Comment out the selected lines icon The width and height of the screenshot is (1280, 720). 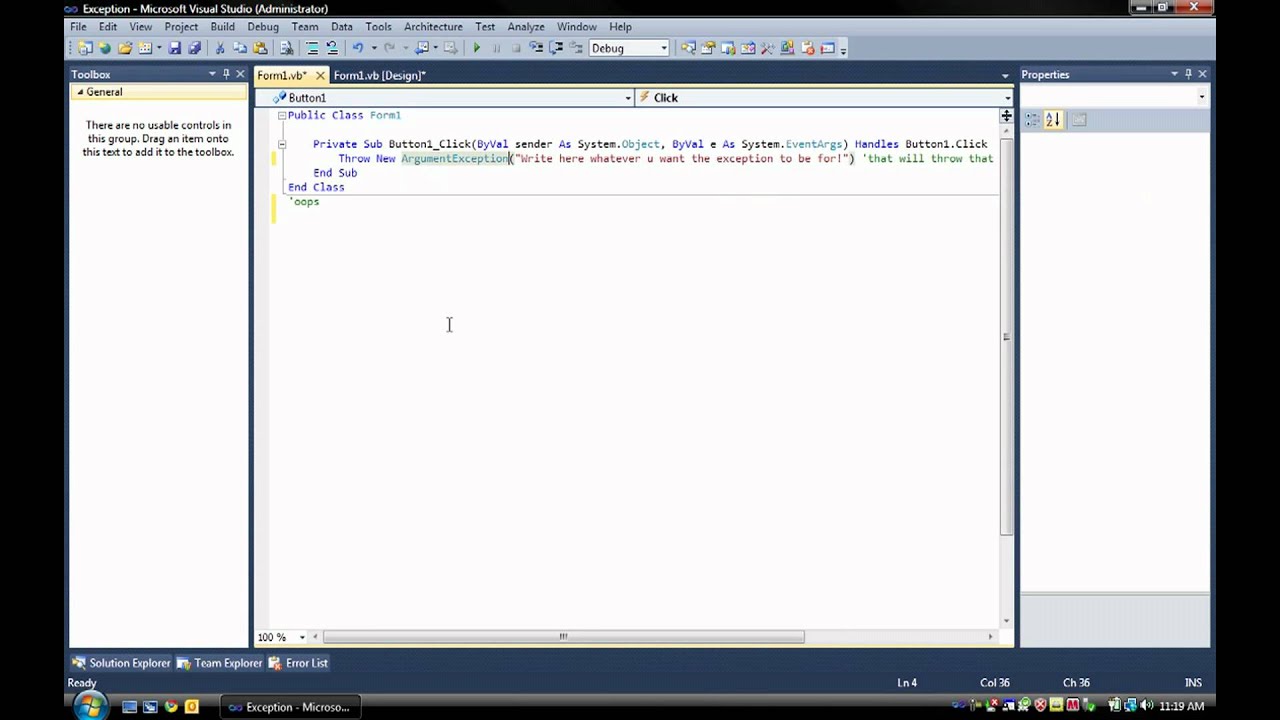pos(312,48)
